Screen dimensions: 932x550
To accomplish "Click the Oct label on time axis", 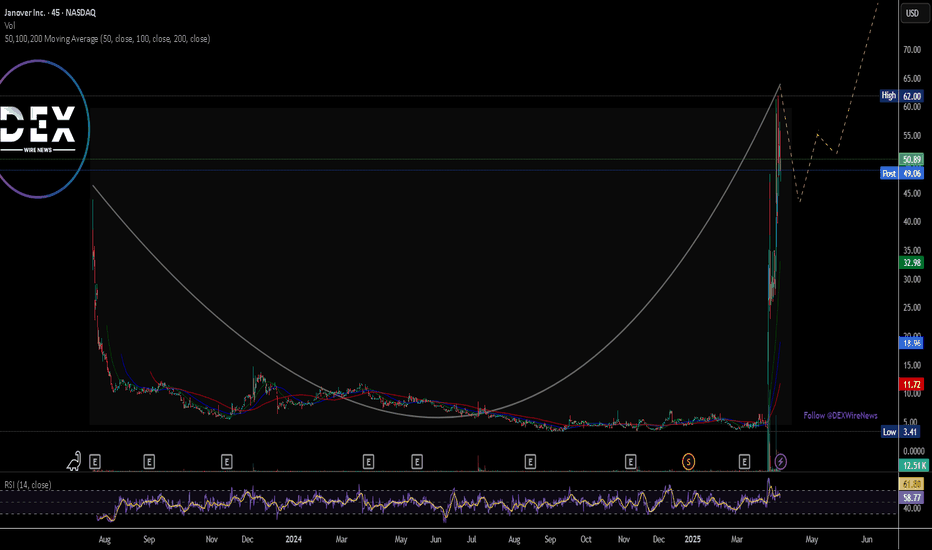I will click(586, 539).
